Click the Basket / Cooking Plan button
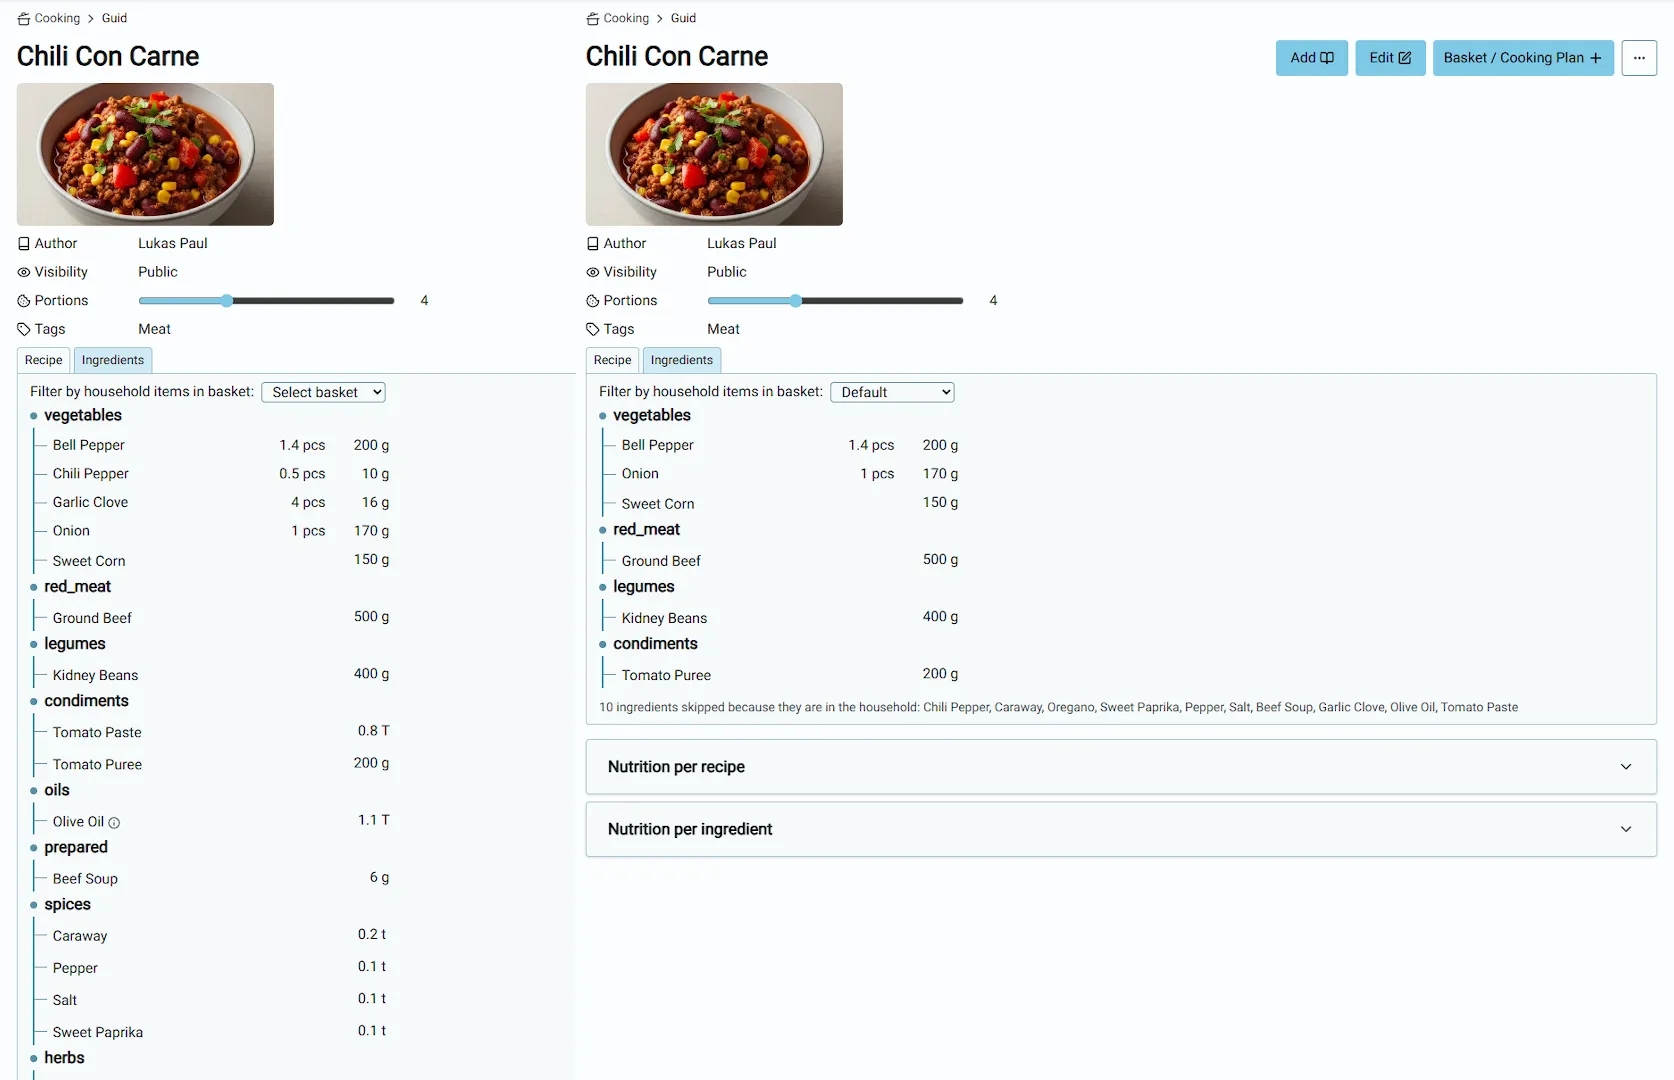This screenshot has height=1080, width=1674. (x=1522, y=58)
